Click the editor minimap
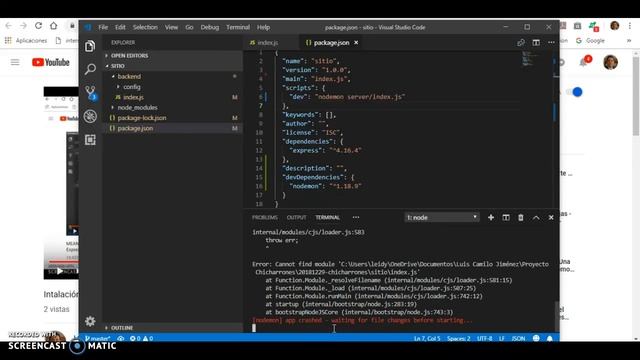The height and width of the screenshot is (360, 640). (531, 59)
